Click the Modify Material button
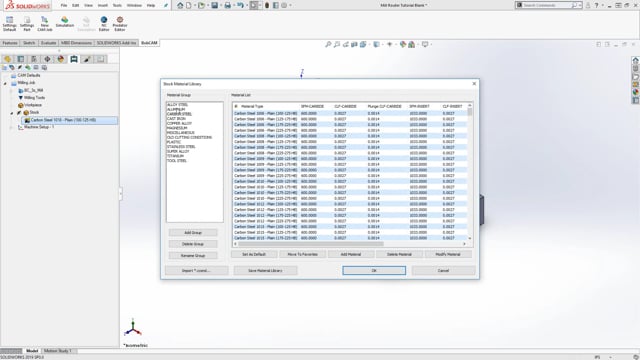 point(448,254)
